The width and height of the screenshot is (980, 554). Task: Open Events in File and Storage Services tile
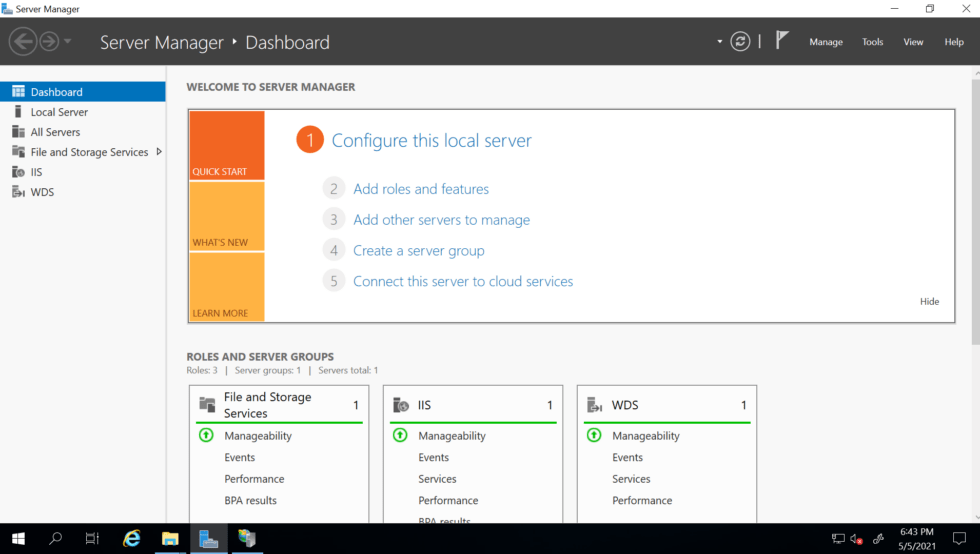[239, 457]
